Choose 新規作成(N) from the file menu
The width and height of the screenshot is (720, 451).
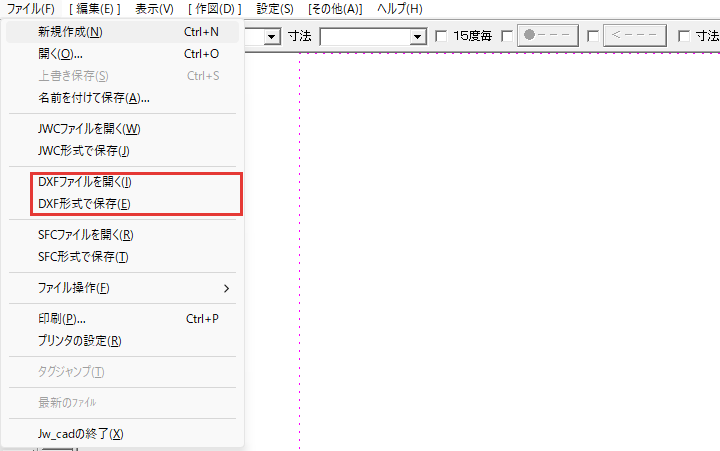click(123, 32)
